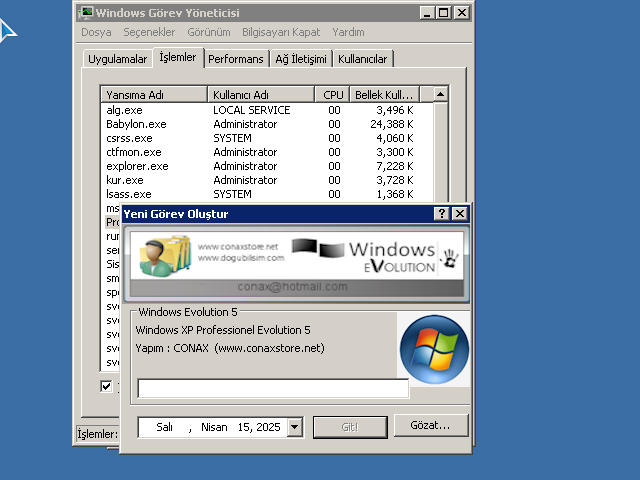Close the Windows Görev Yöneticisi window
640x480 pixels.
tap(462, 13)
